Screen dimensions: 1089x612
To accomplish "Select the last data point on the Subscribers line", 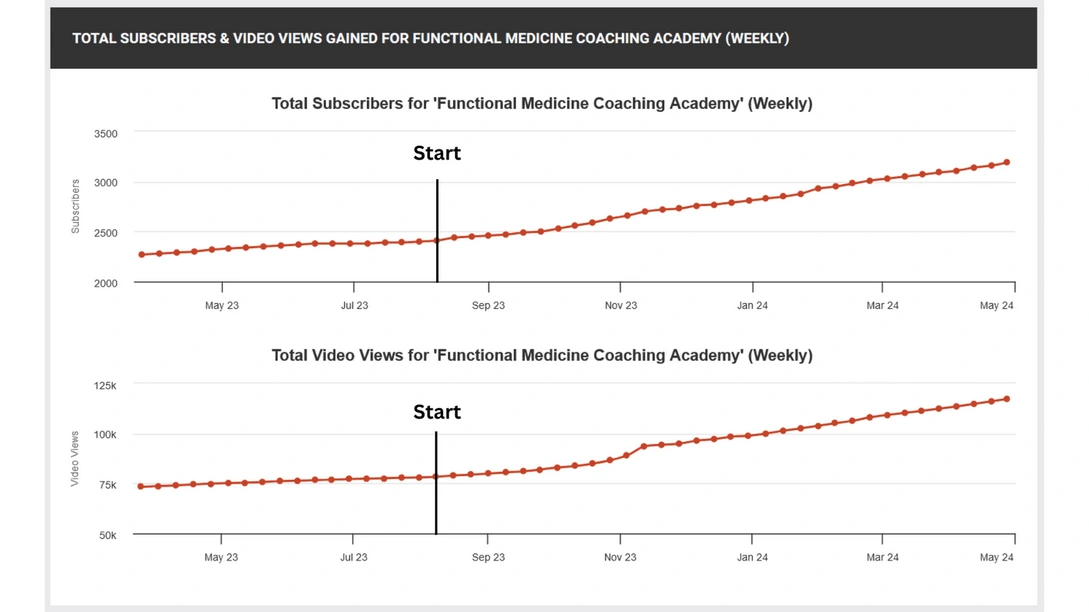I will tap(1006, 162).
